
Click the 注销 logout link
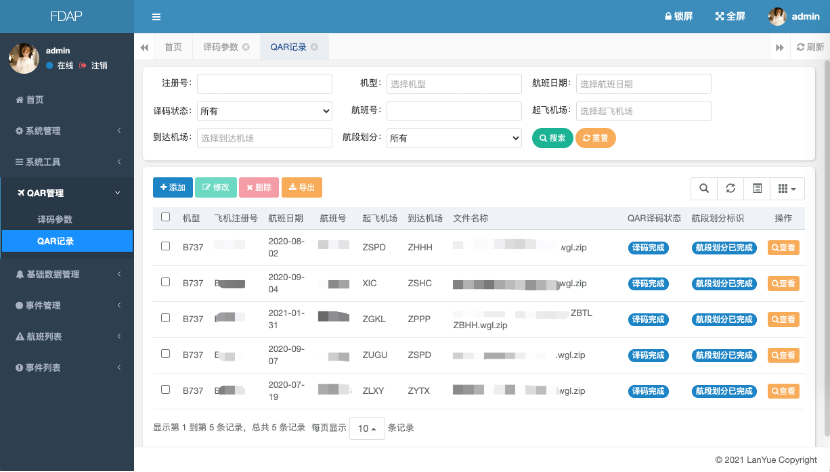[x=94, y=66]
